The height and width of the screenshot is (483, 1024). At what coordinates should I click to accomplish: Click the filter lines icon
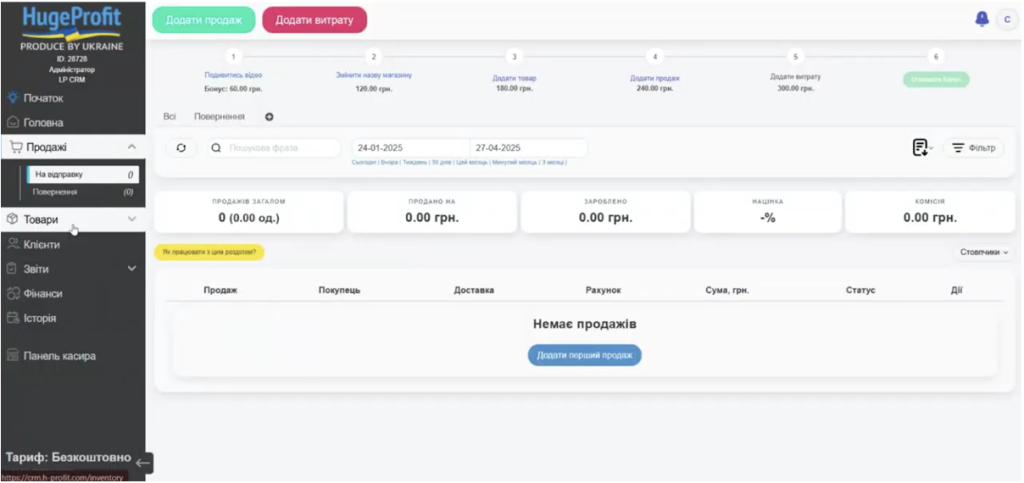coord(958,148)
